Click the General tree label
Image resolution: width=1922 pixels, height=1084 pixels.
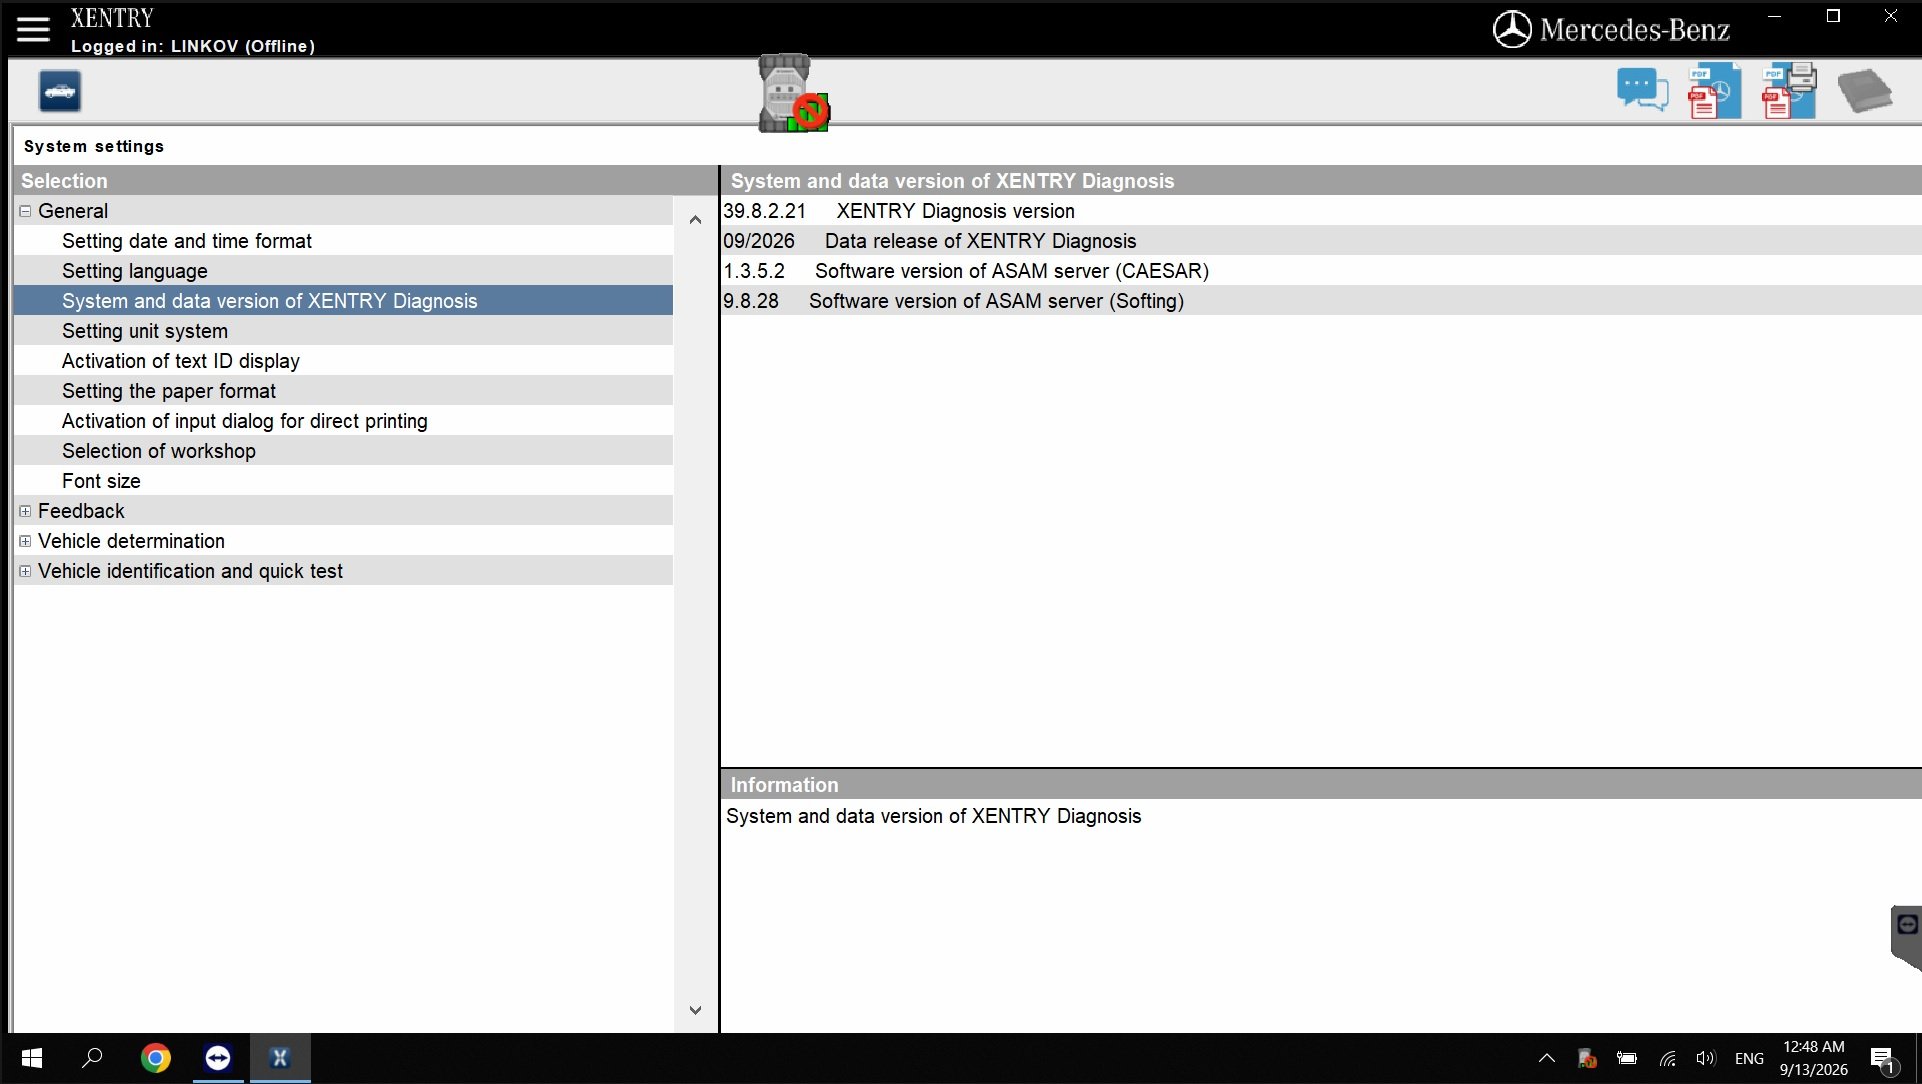point(73,211)
